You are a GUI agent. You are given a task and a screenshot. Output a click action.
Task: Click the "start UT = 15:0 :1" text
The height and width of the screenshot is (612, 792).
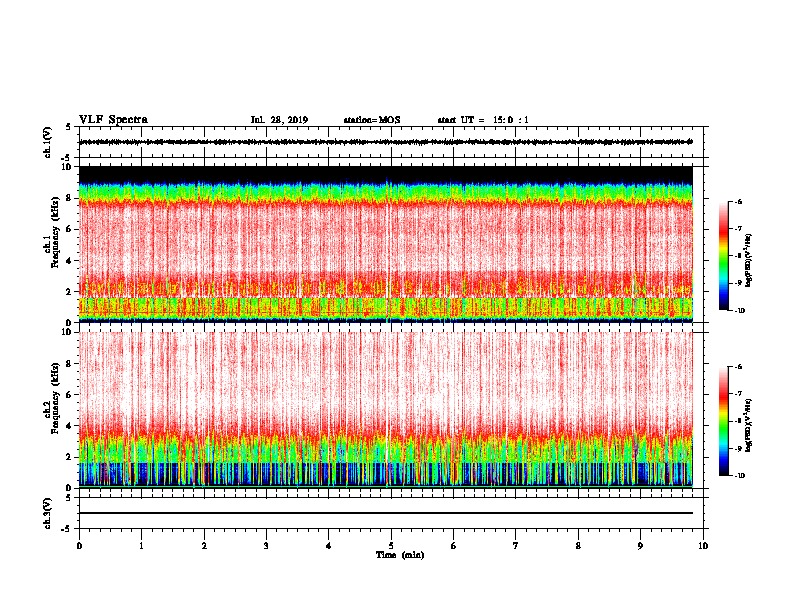[483, 120]
